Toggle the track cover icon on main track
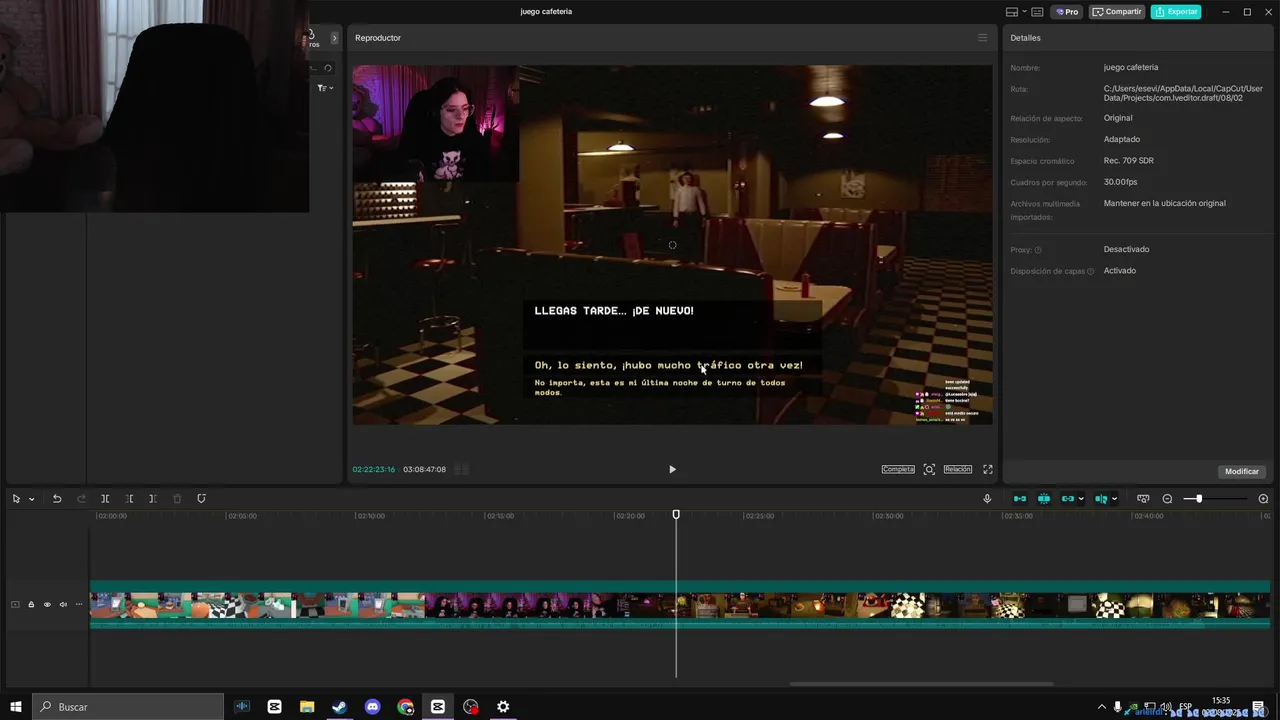The height and width of the screenshot is (720, 1280). click(x=15, y=604)
